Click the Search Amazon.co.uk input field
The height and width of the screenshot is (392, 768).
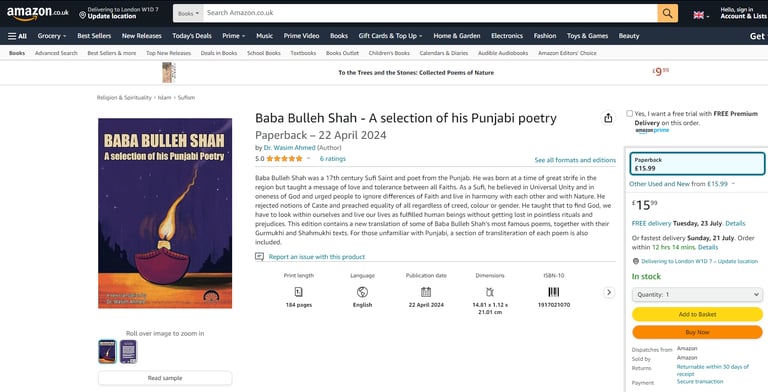pos(430,13)
